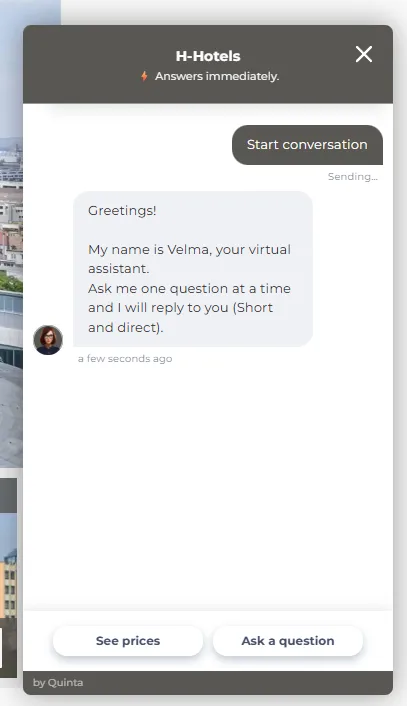Click the See prices button
The height and width of the screenshot is (707, 407).
point(128,641)
